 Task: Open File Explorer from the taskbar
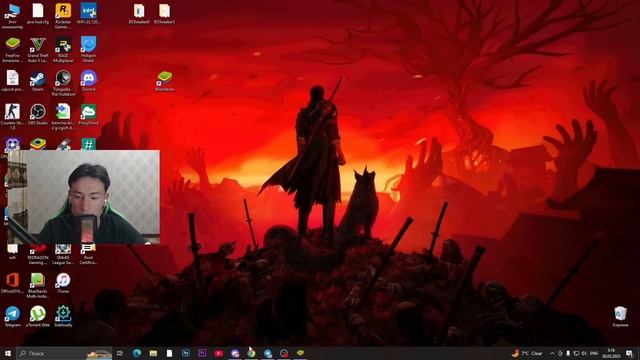(x=153, y=353)
